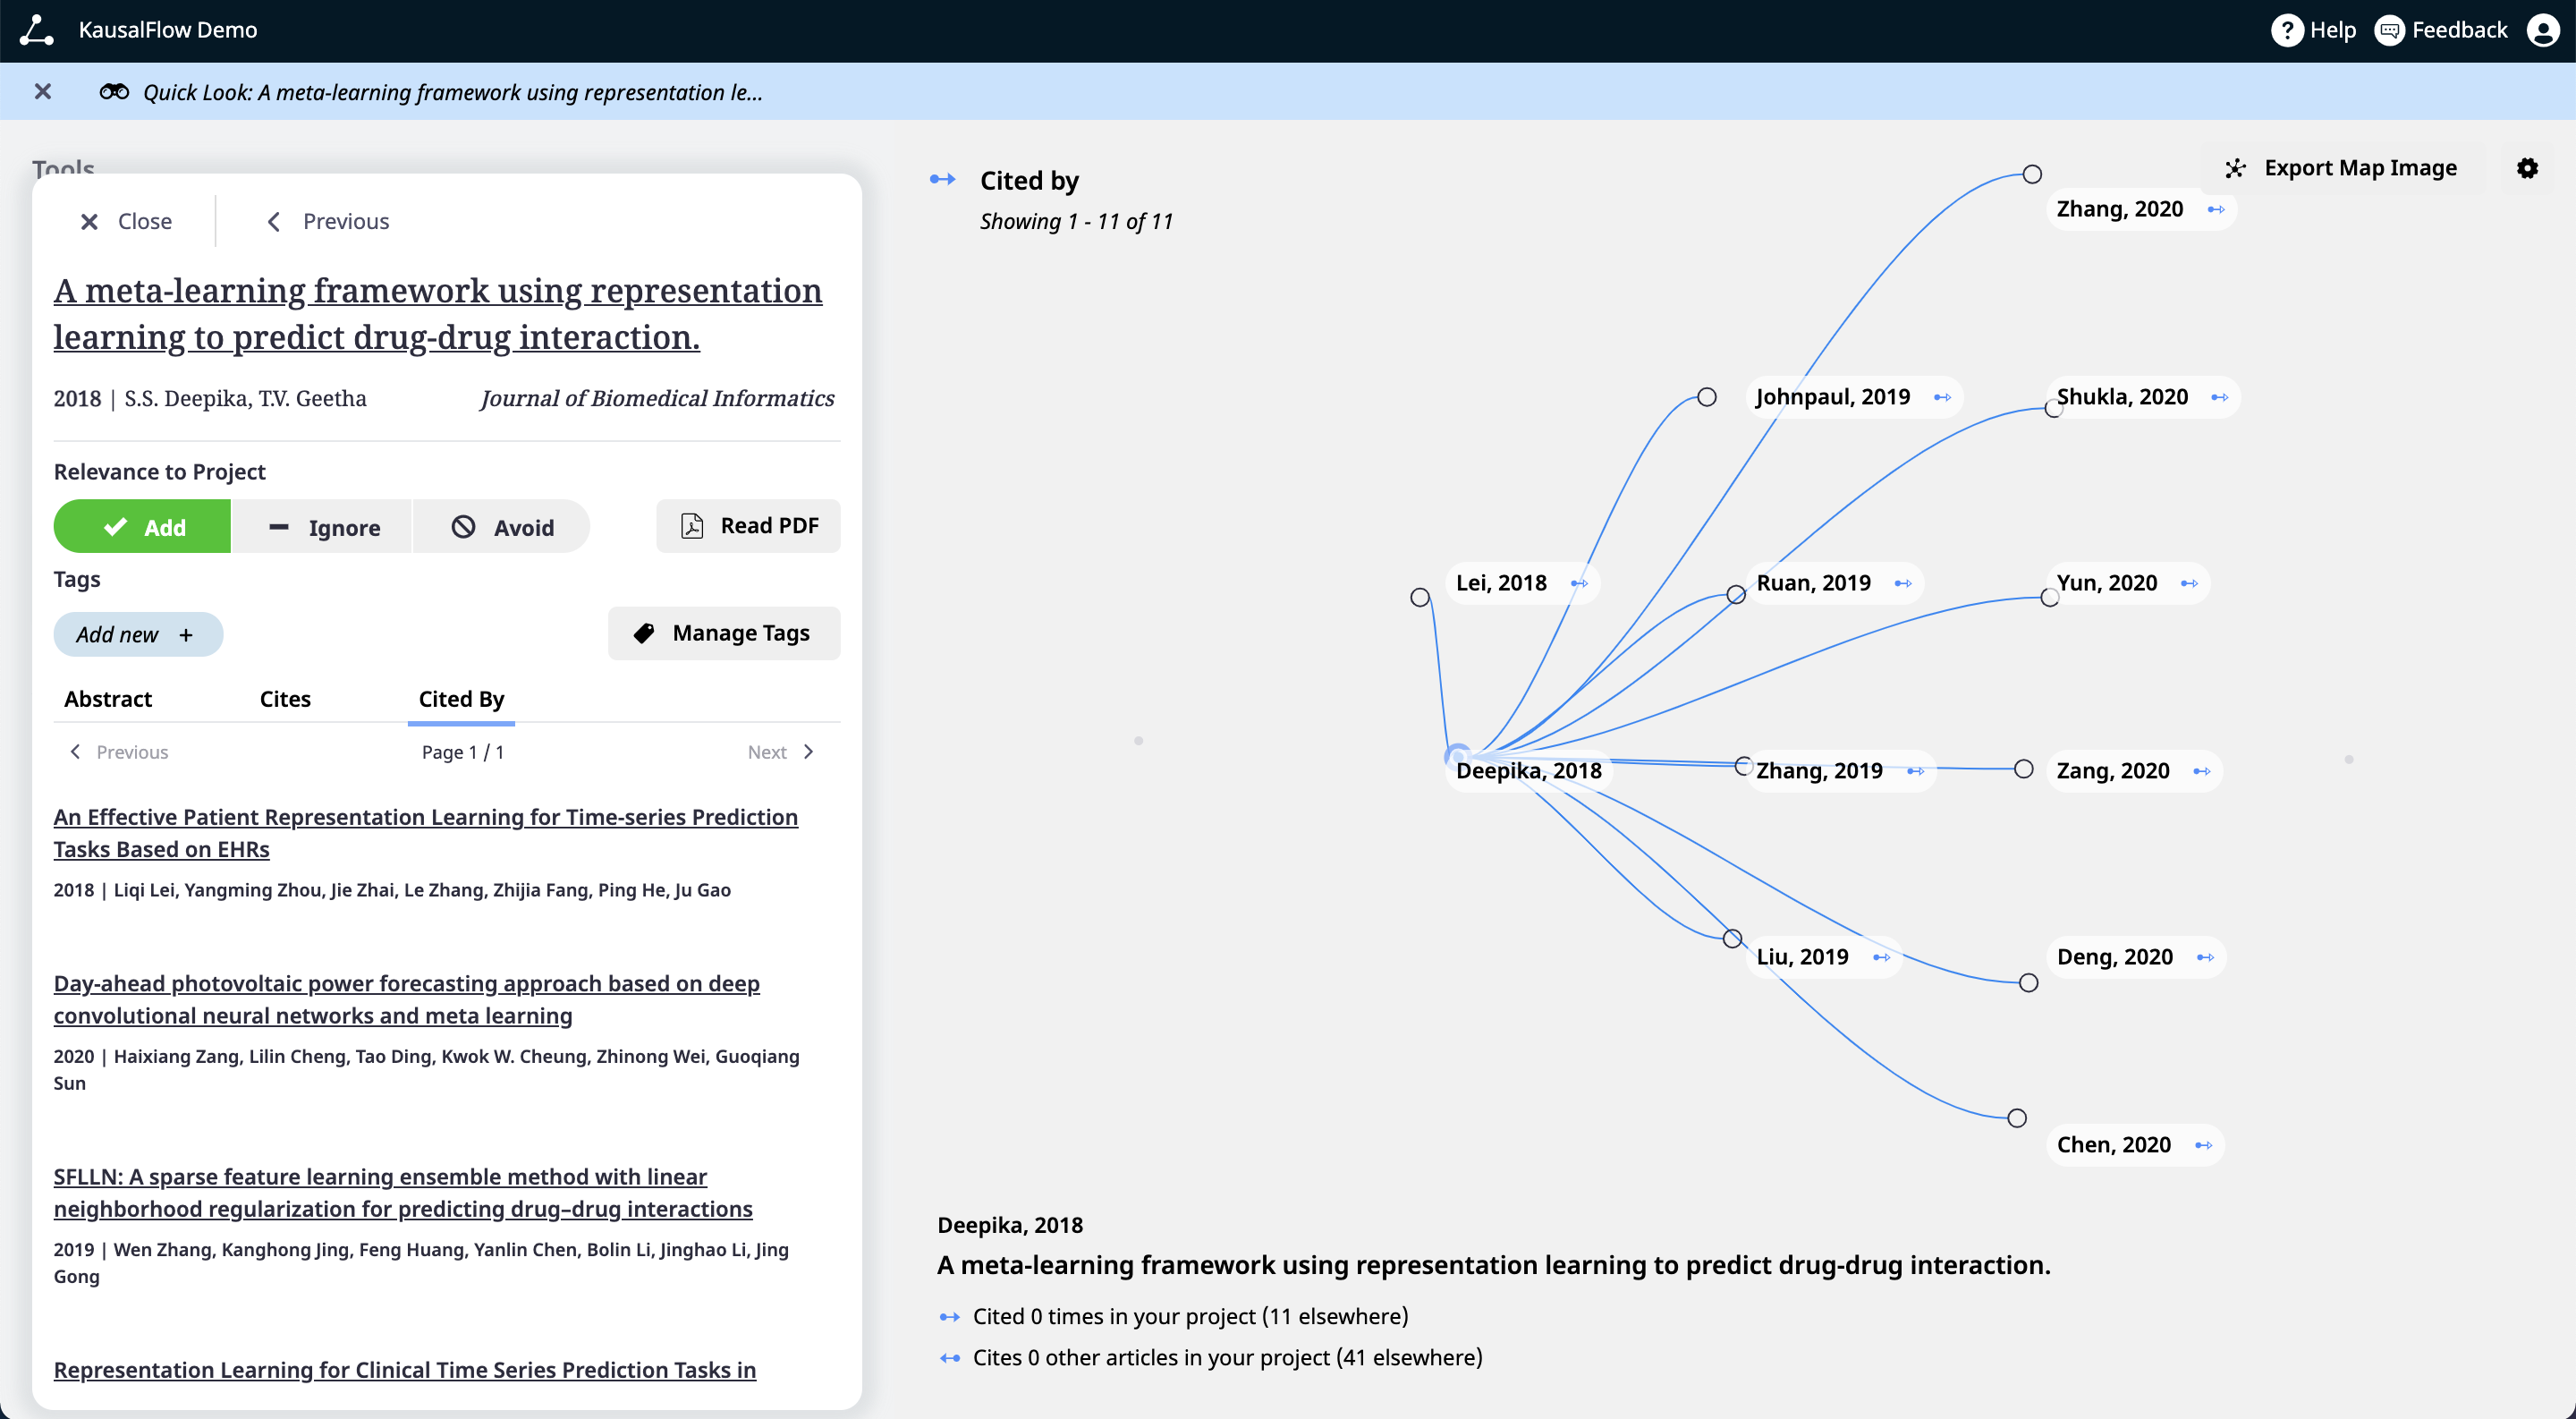The height and width of the screenshot is (1419, 2576).
Task: Click the Quick Look binoculars icon
Action: (114, 91)
